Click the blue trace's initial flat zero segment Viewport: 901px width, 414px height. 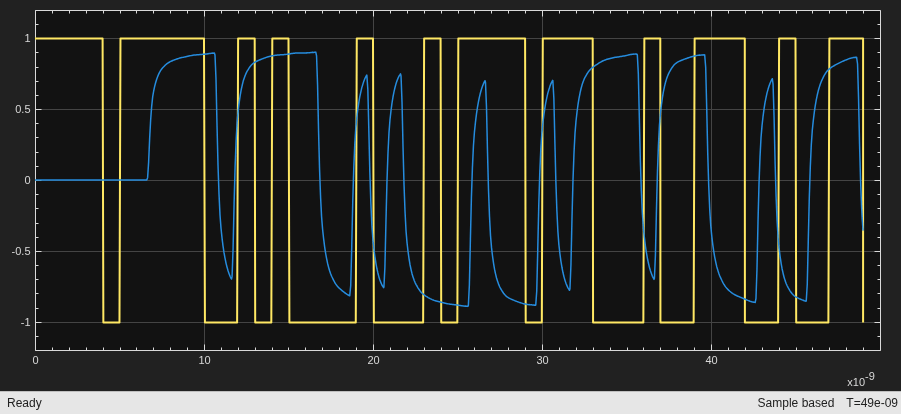pyautogui.click(x=91, y=180)
